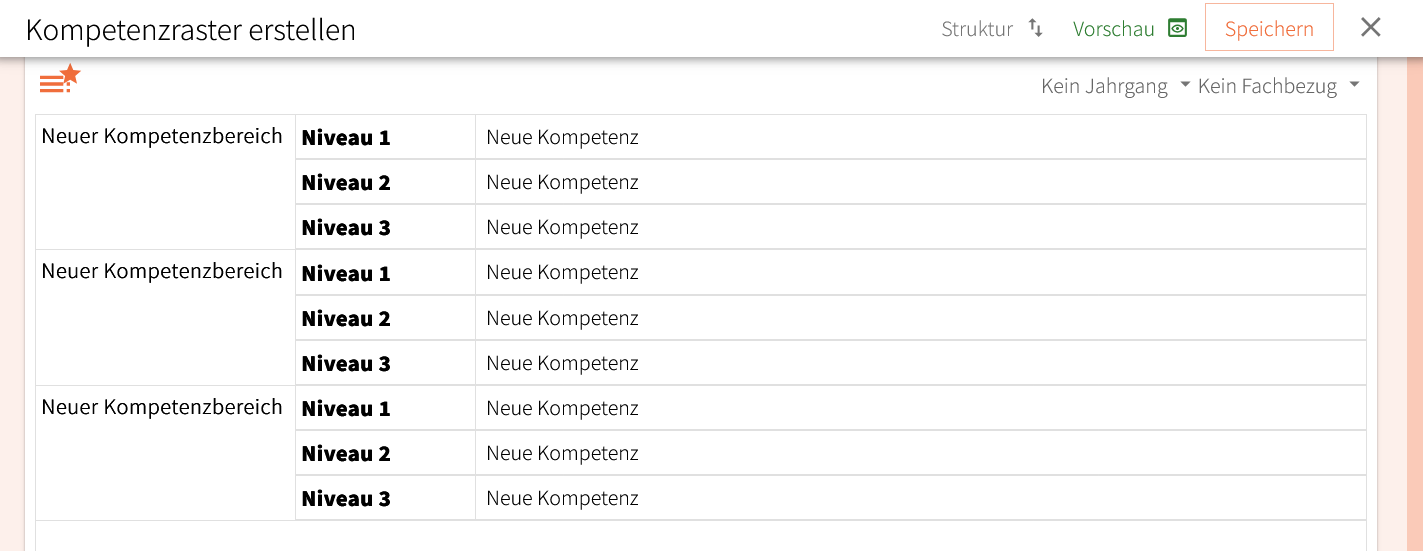
Task: Edit Neue Kompetenz for third Niveau 2
Action: click(562, 454)
